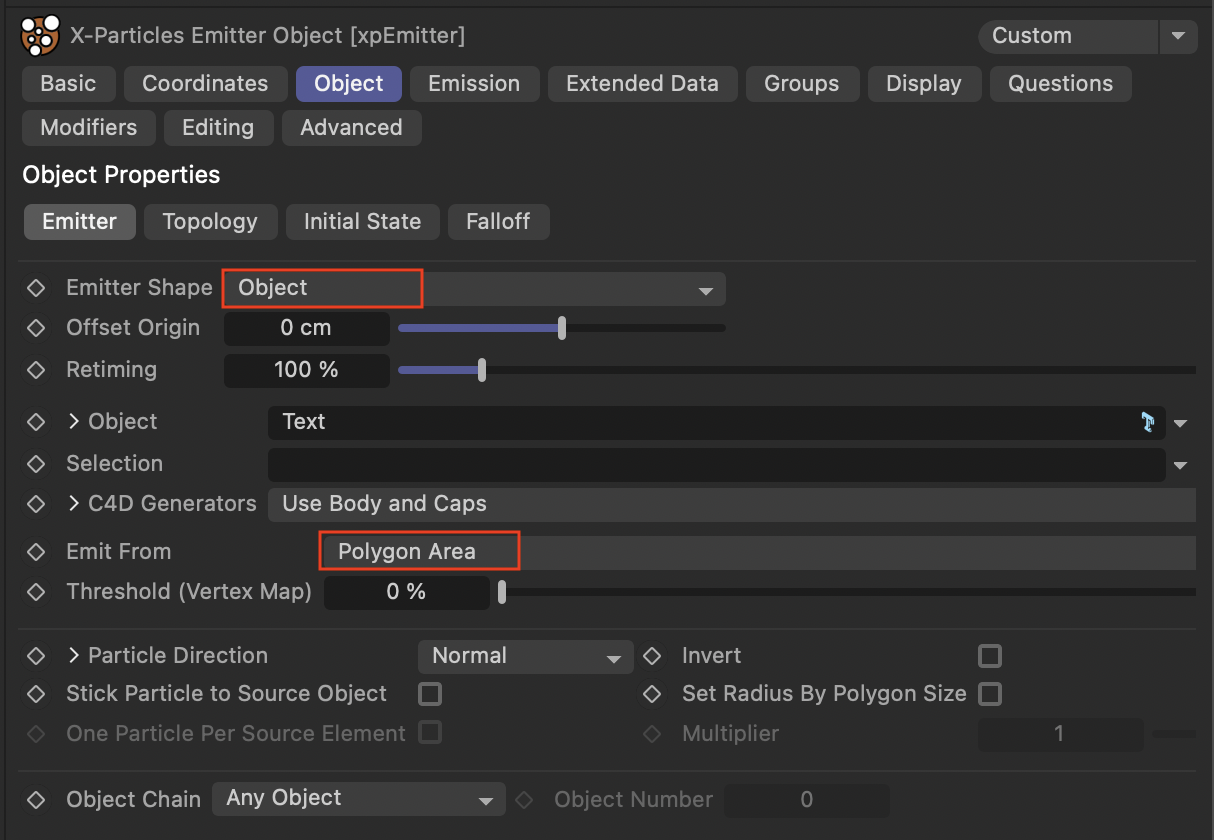Switch to the Extended Data tab
The width and height of the screenshot is (1214, 840).
click(x=642, y=84)
